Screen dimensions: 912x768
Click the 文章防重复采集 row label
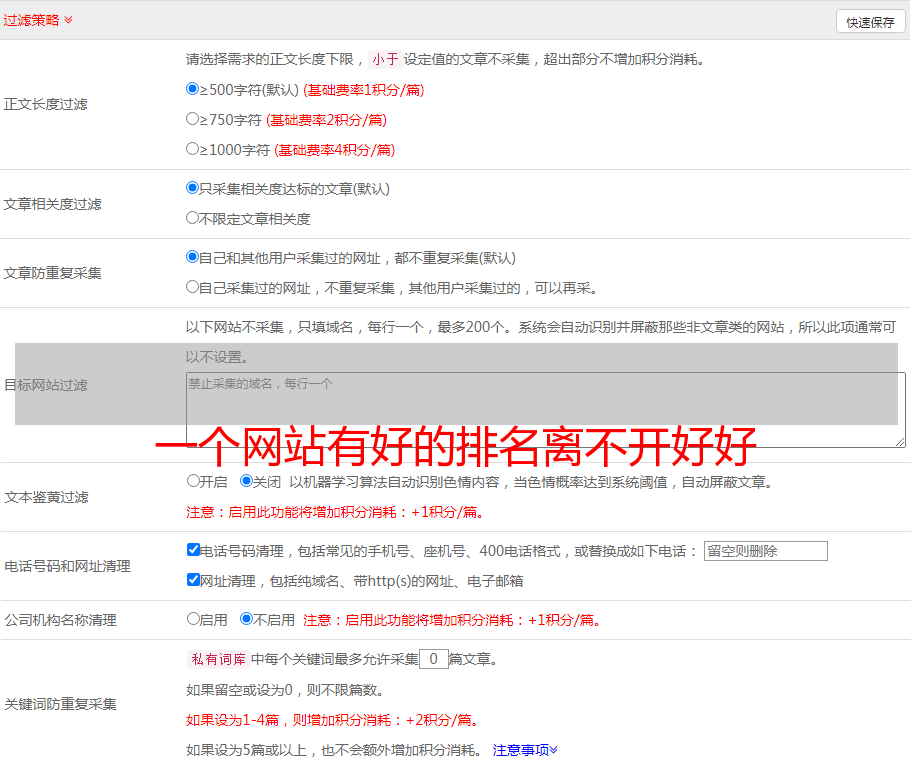click(52, 273)
